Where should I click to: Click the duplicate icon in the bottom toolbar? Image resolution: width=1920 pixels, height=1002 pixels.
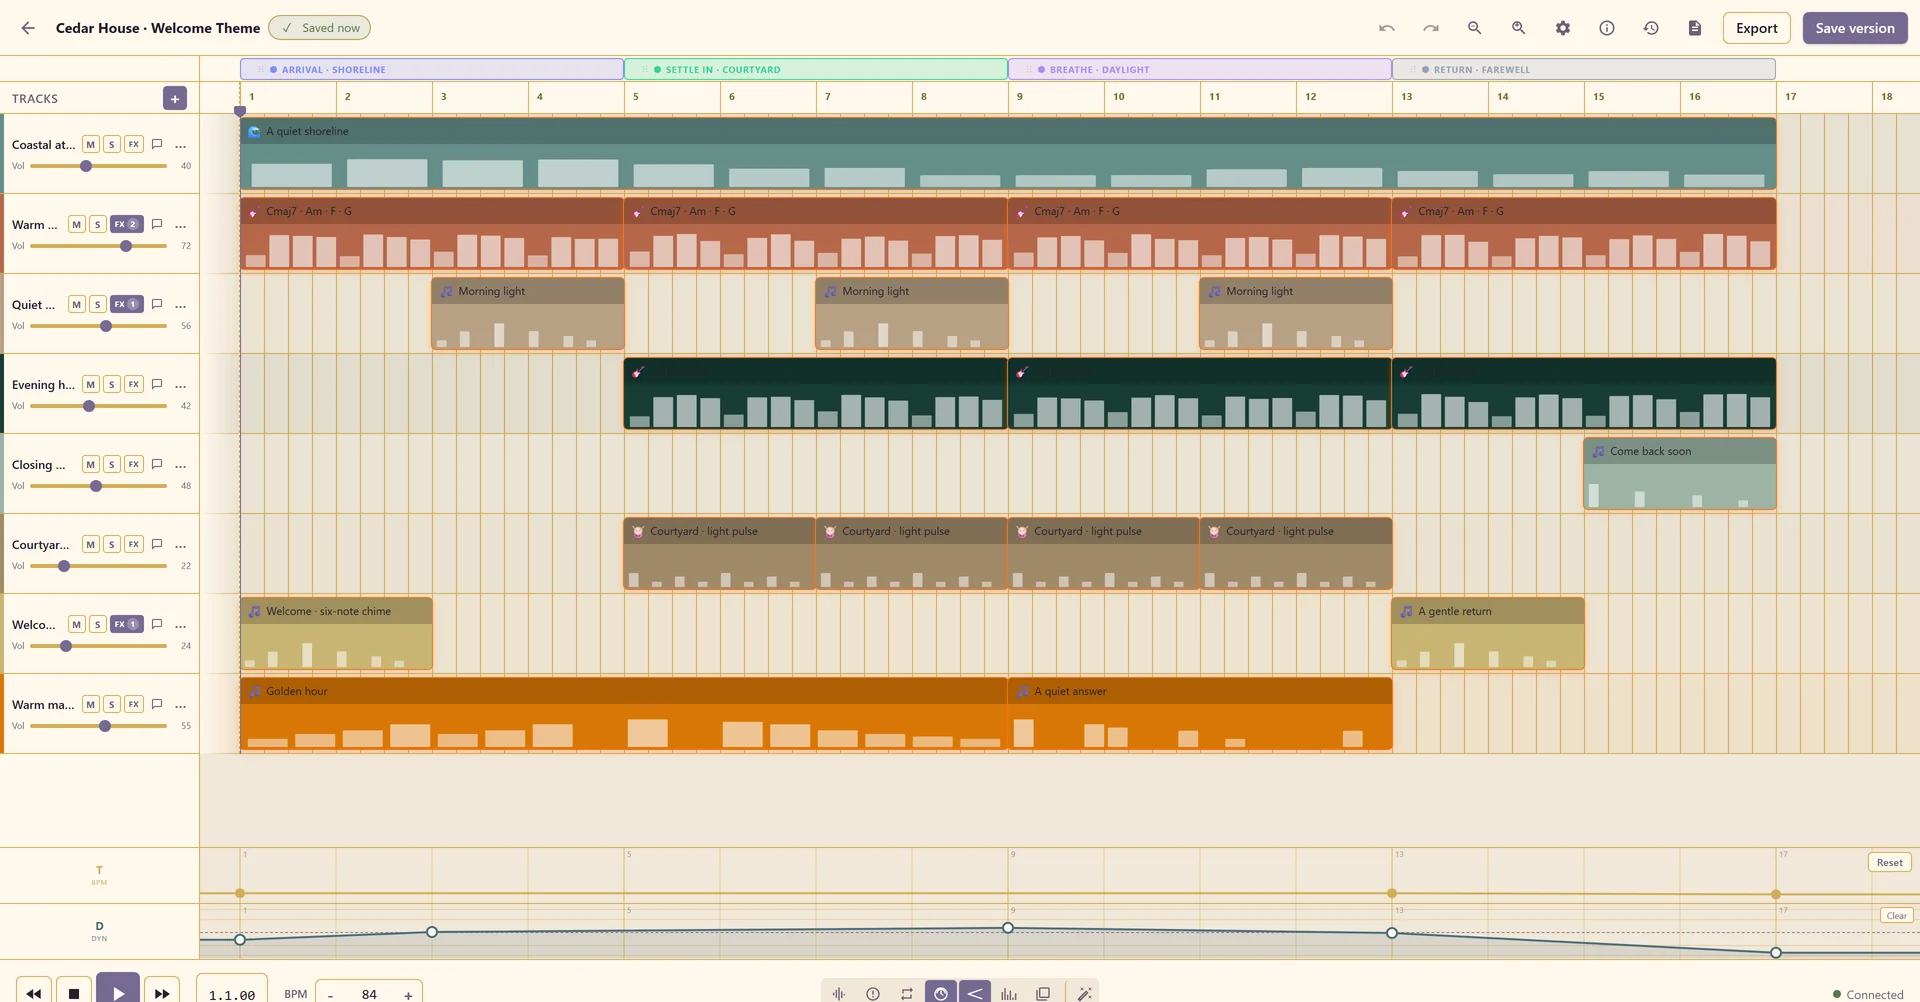coord(1043,993)
